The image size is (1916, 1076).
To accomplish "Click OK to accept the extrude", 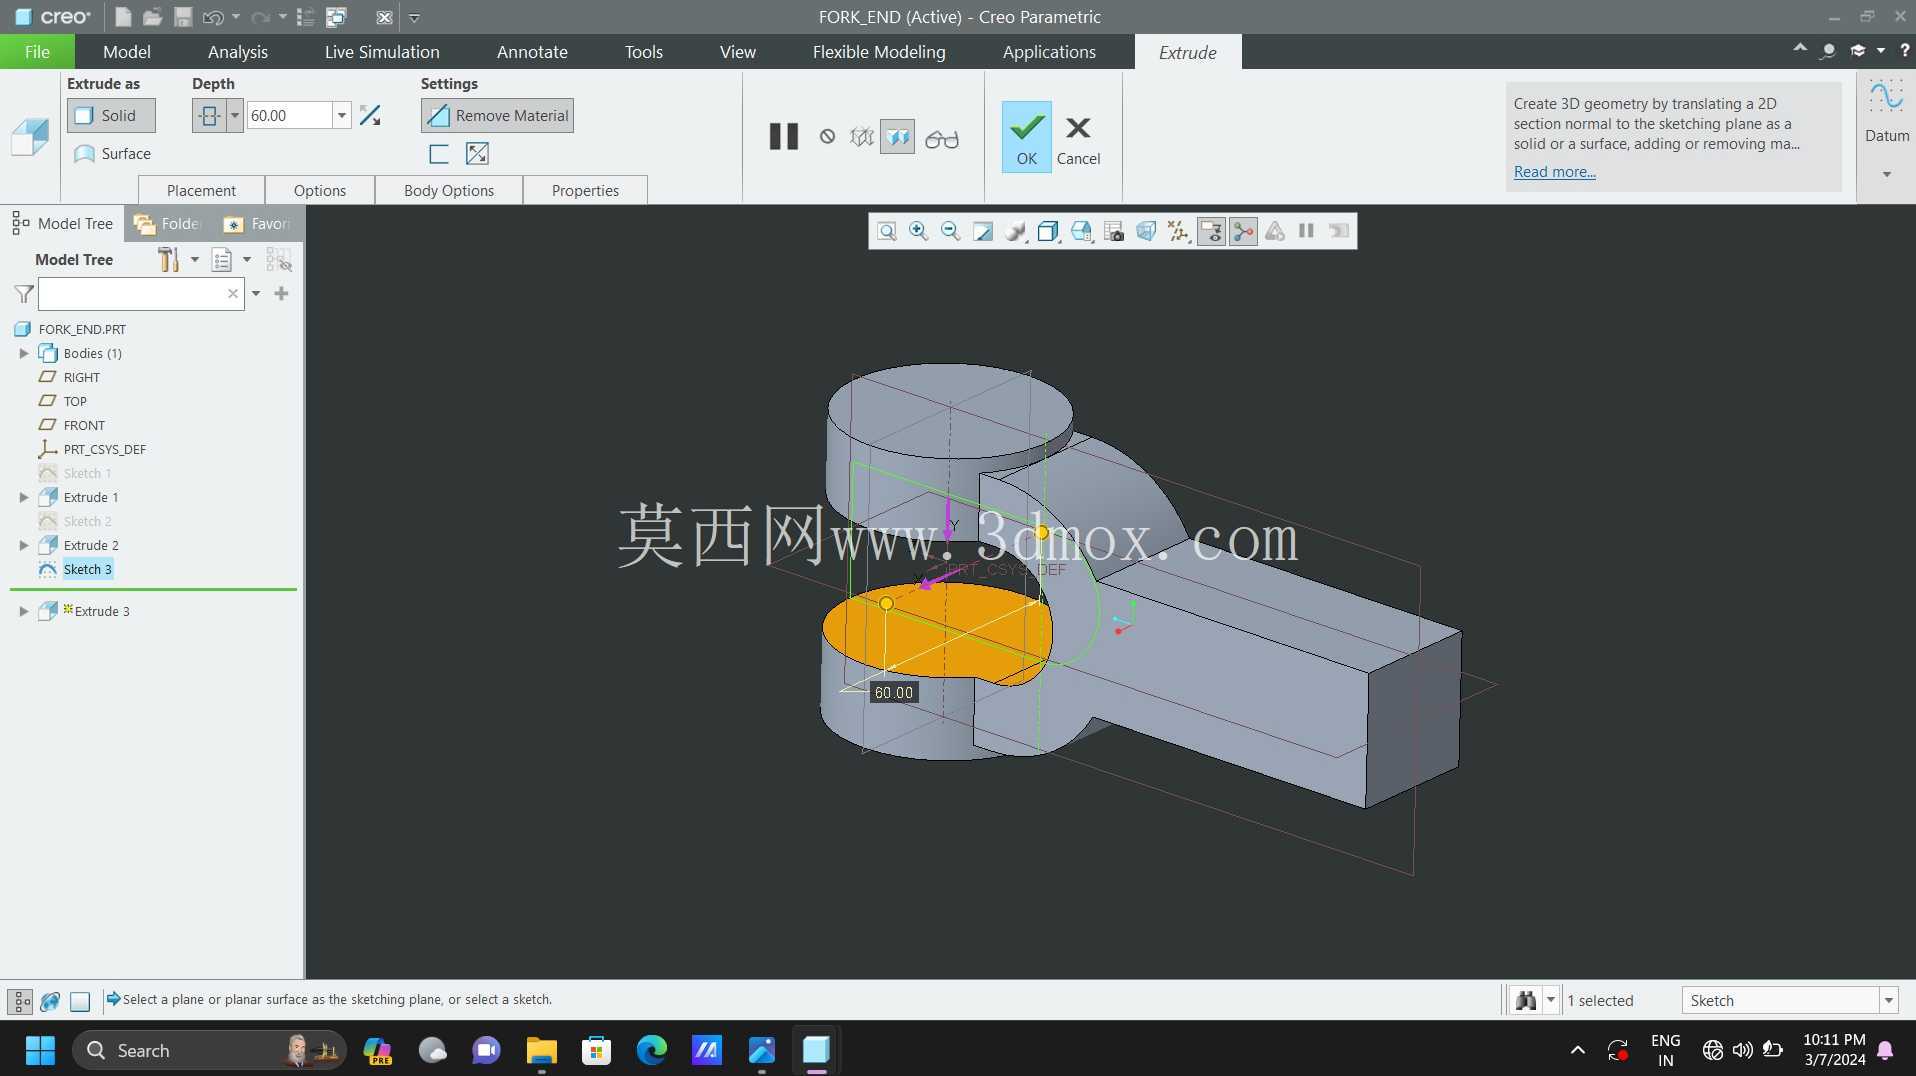I will [1027, 137].
